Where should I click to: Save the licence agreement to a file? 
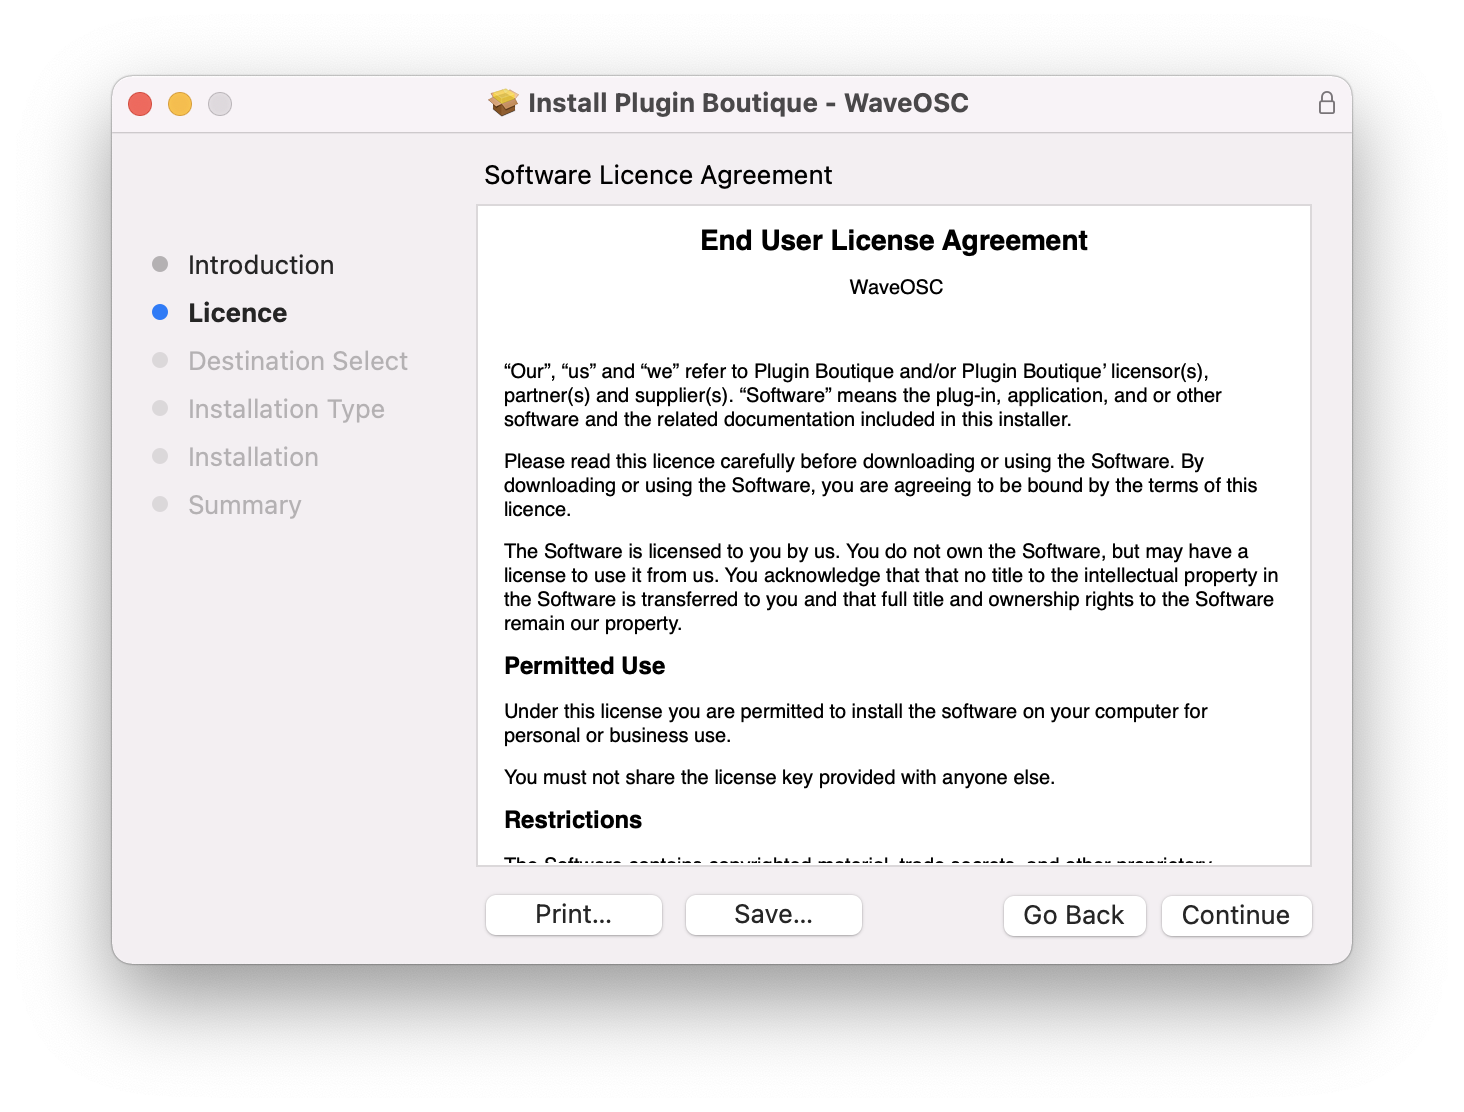(773, 914)
